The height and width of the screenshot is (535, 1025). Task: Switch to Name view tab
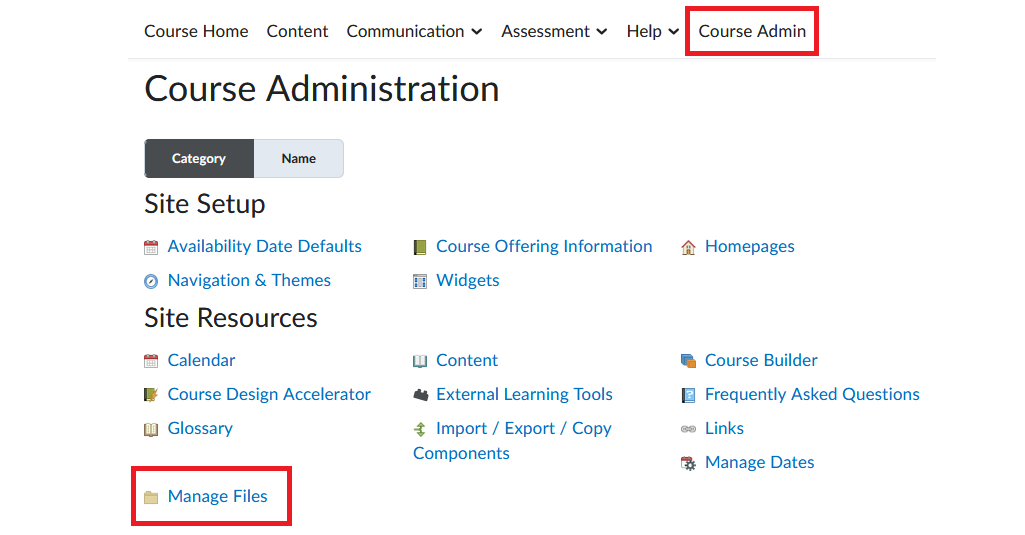pyautogui.click(x=299, y=158)
